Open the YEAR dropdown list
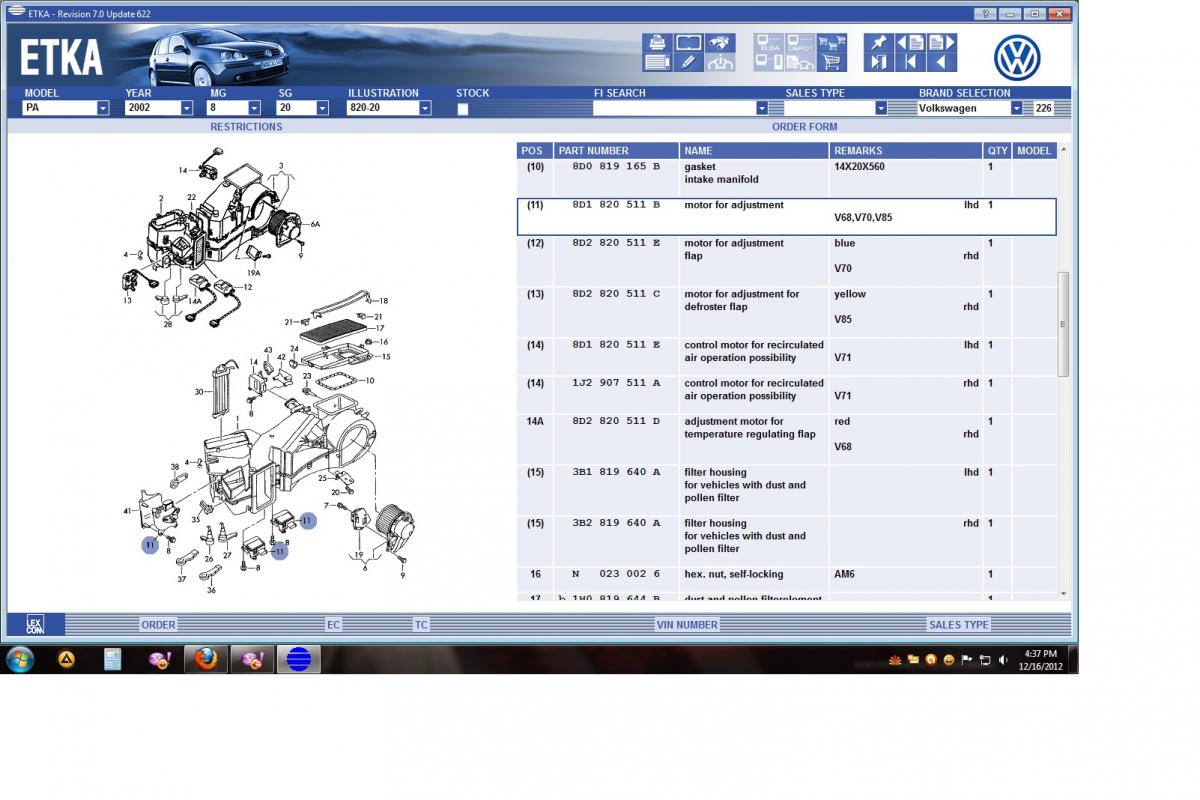This screenshot has width=1200, height=800. click(186, 108)
